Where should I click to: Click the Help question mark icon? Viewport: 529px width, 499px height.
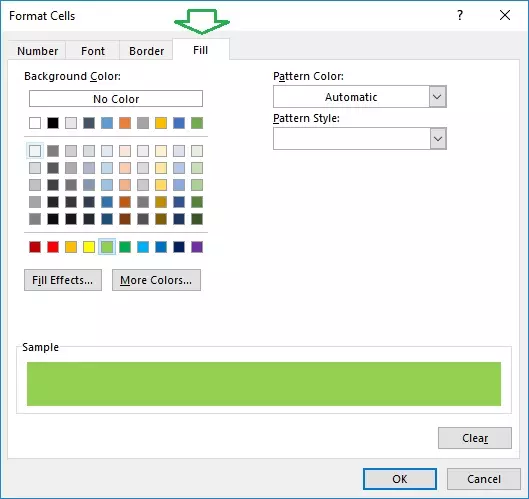tap(460, 15)
